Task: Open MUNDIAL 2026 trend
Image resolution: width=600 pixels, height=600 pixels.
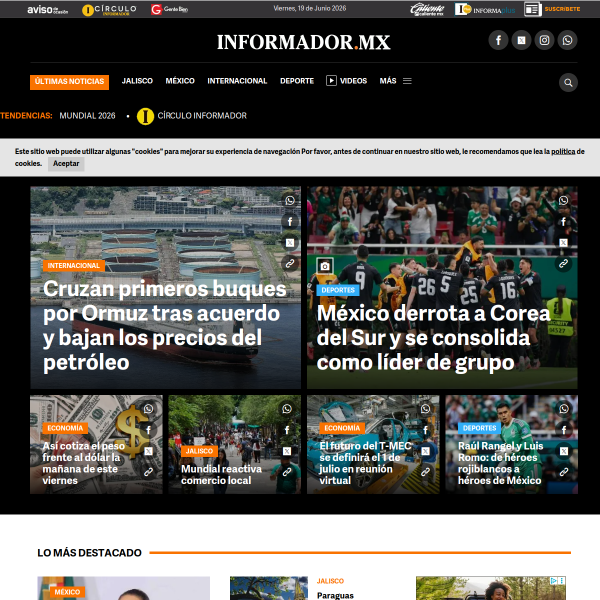Action: coord(87,116)
